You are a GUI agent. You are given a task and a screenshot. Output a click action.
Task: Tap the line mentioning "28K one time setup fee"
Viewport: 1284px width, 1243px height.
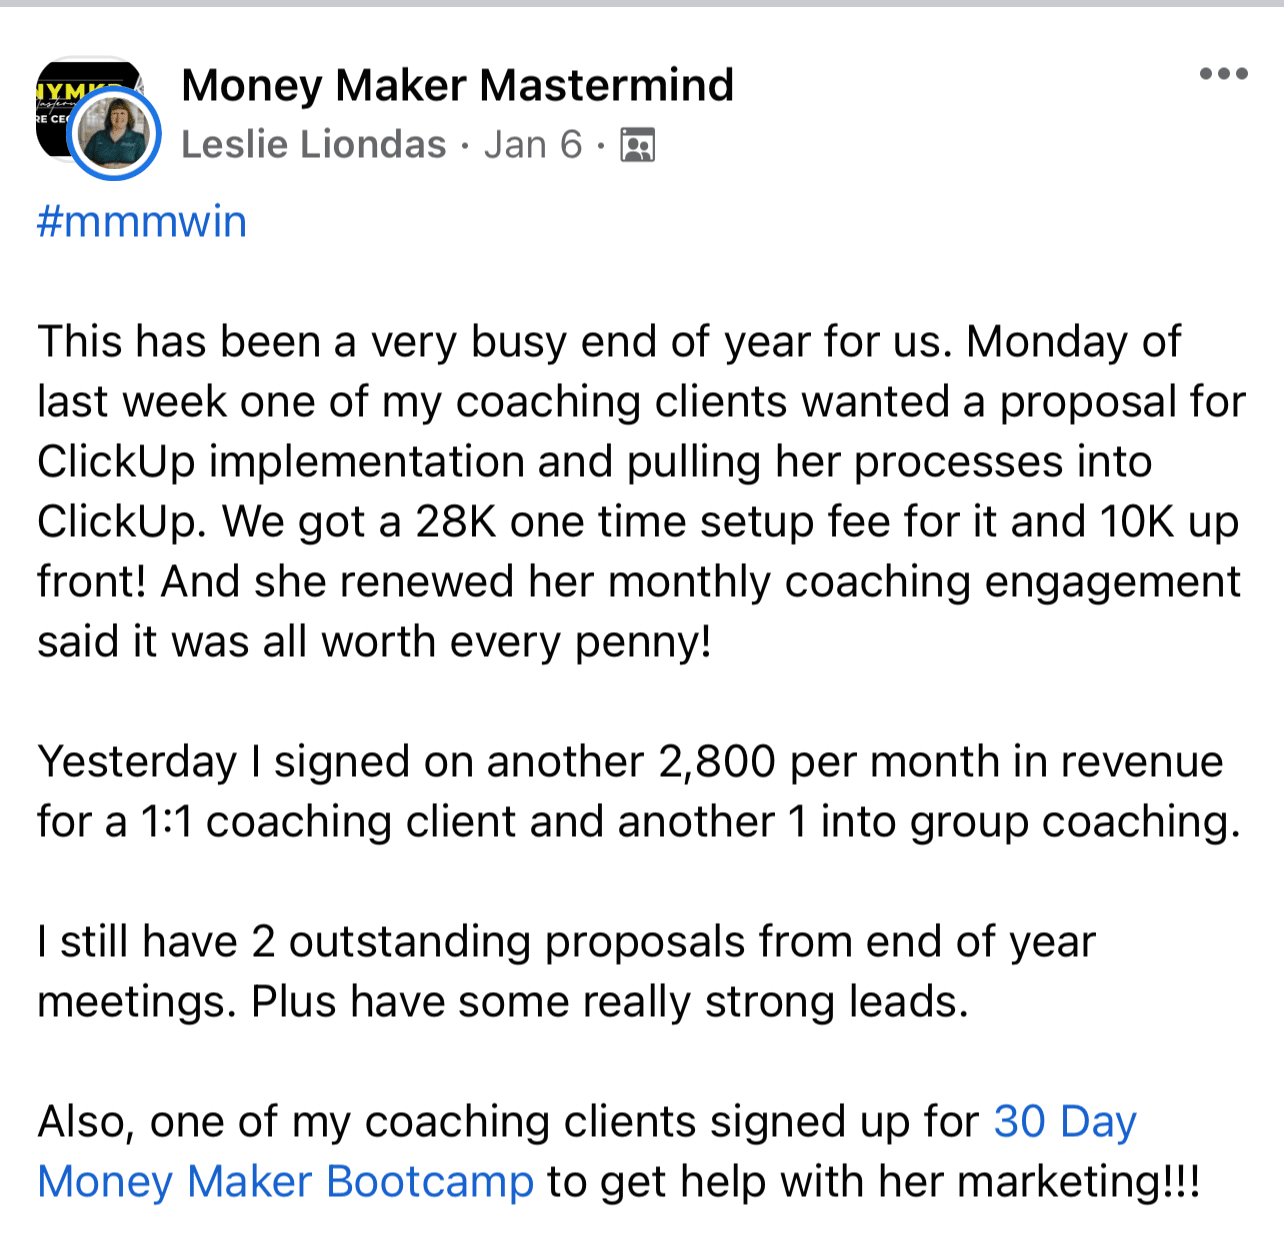coord(638,522)
